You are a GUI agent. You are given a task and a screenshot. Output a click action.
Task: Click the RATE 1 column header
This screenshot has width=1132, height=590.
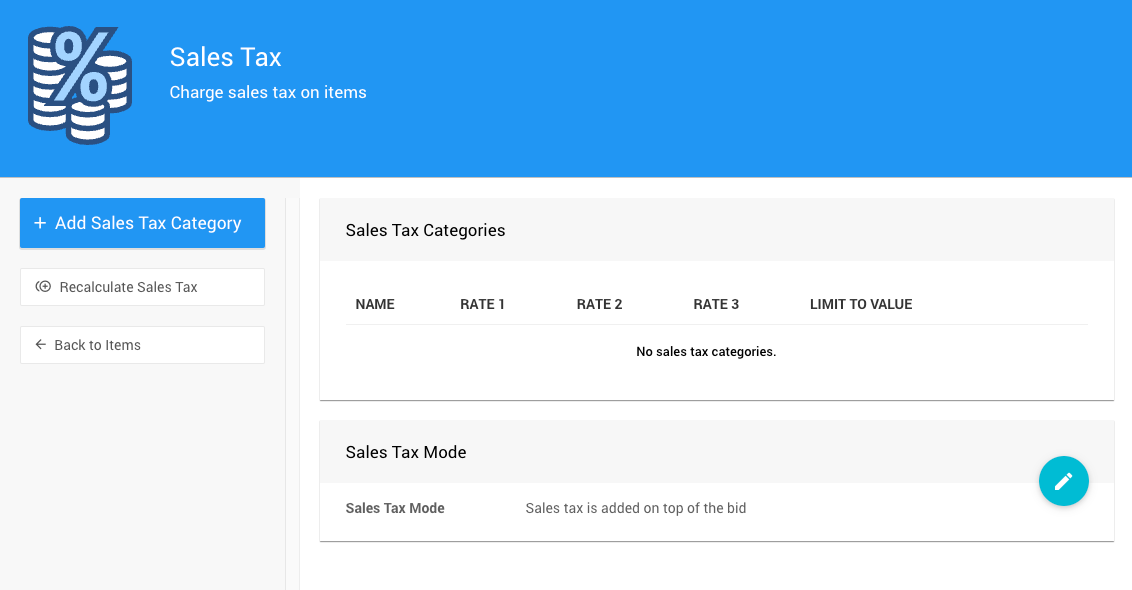(482, 304)
